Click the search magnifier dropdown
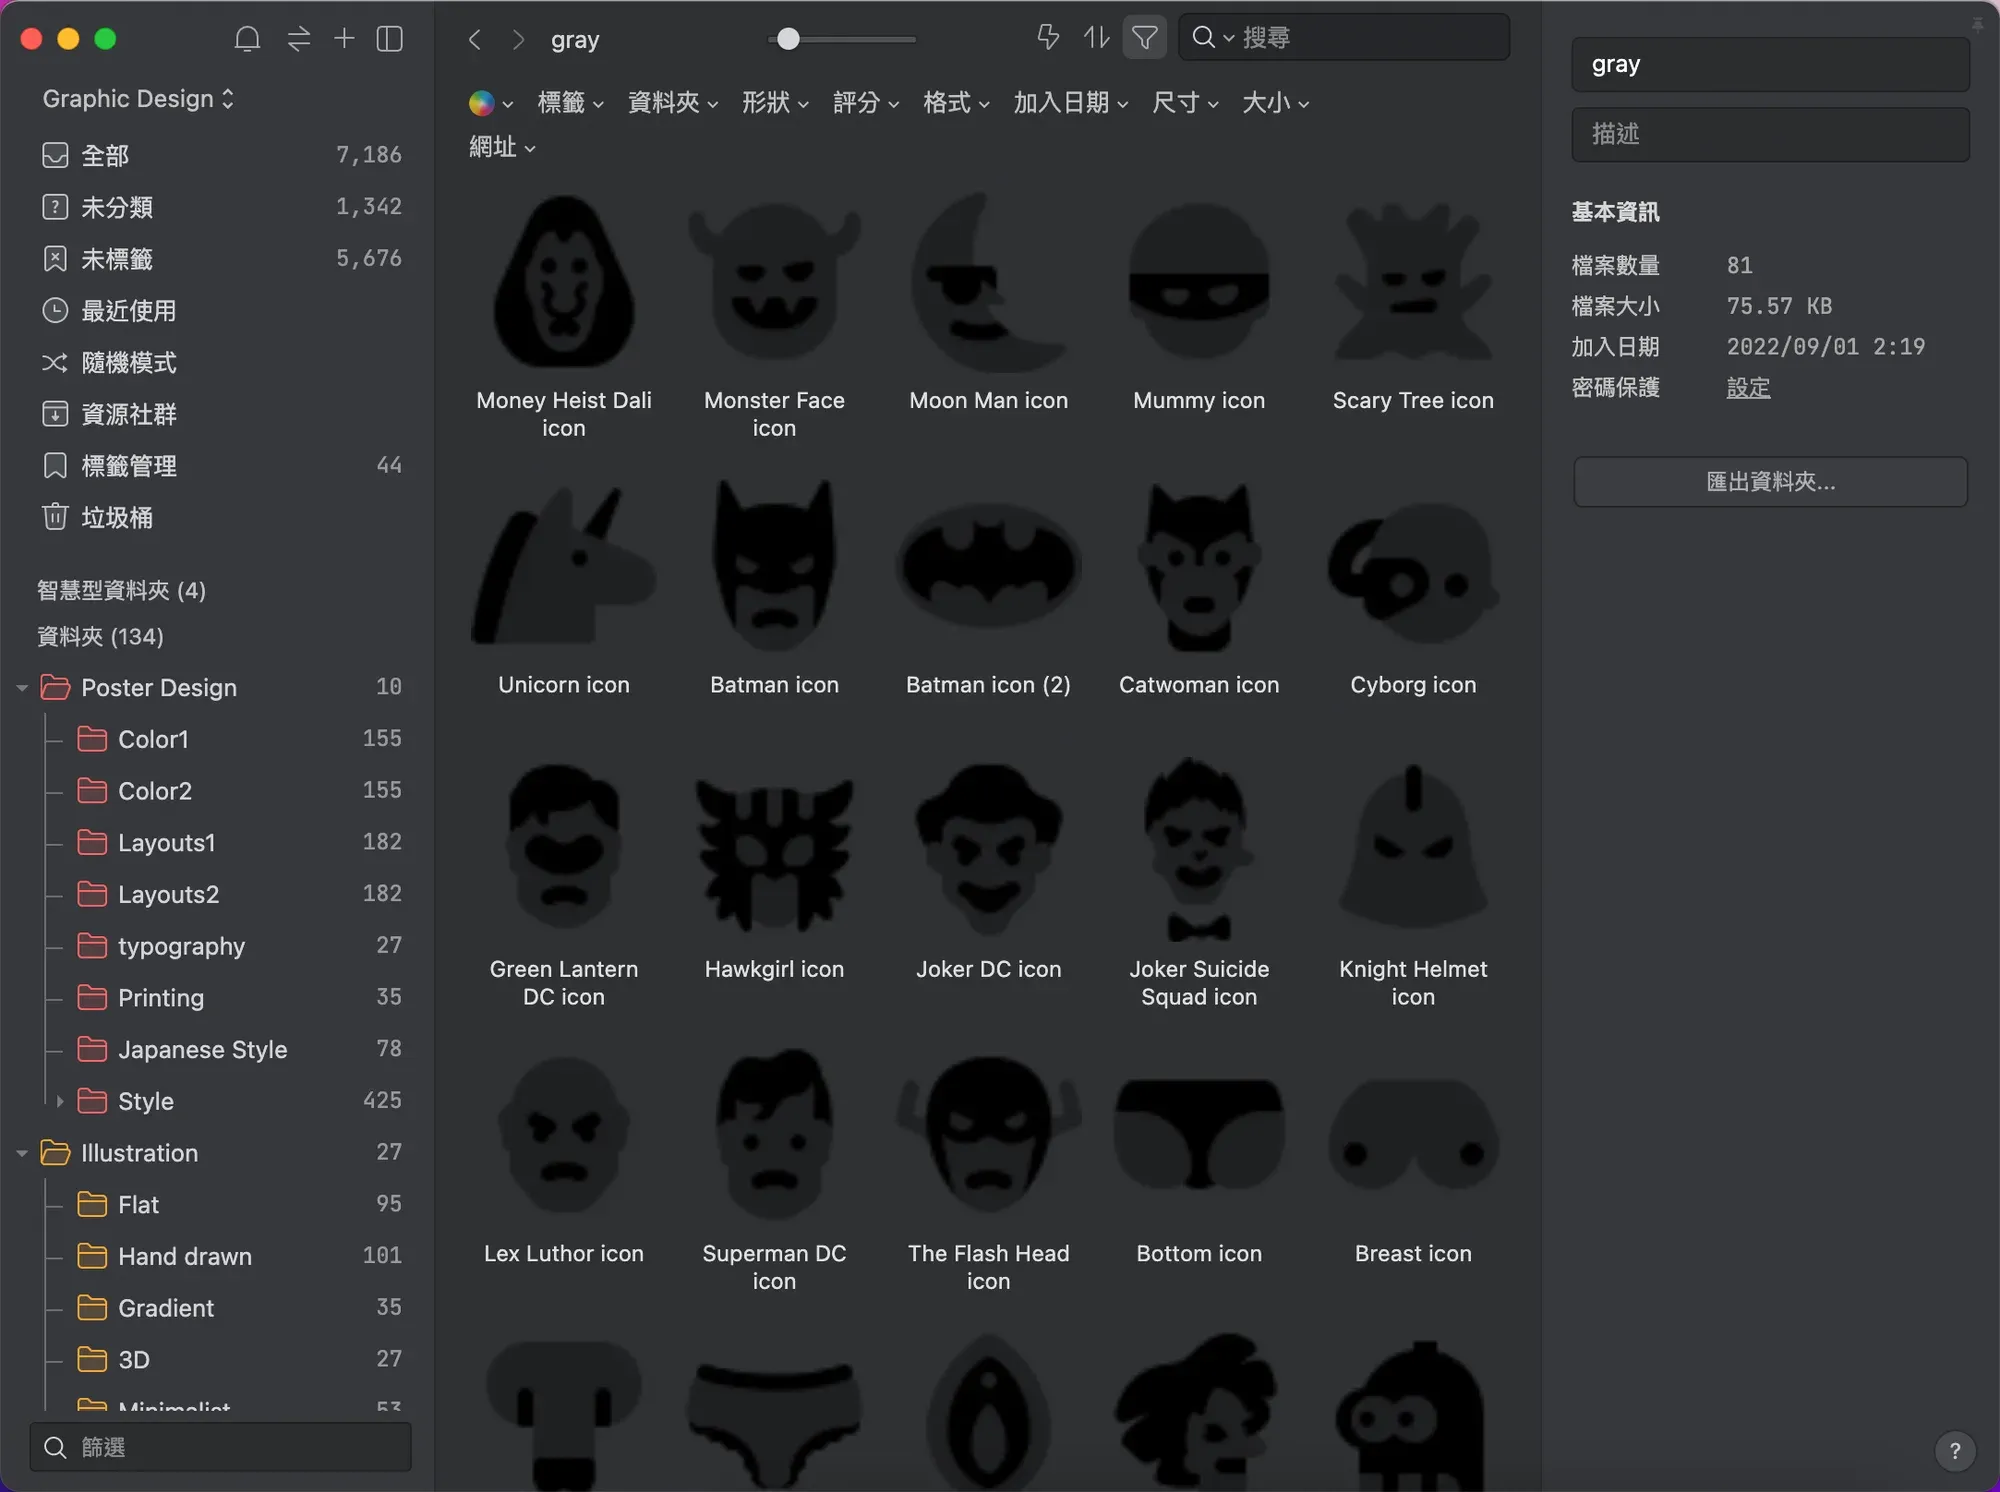Image resolution: width=2000 pixels, height=1492 pixels. coord(1213,38)
